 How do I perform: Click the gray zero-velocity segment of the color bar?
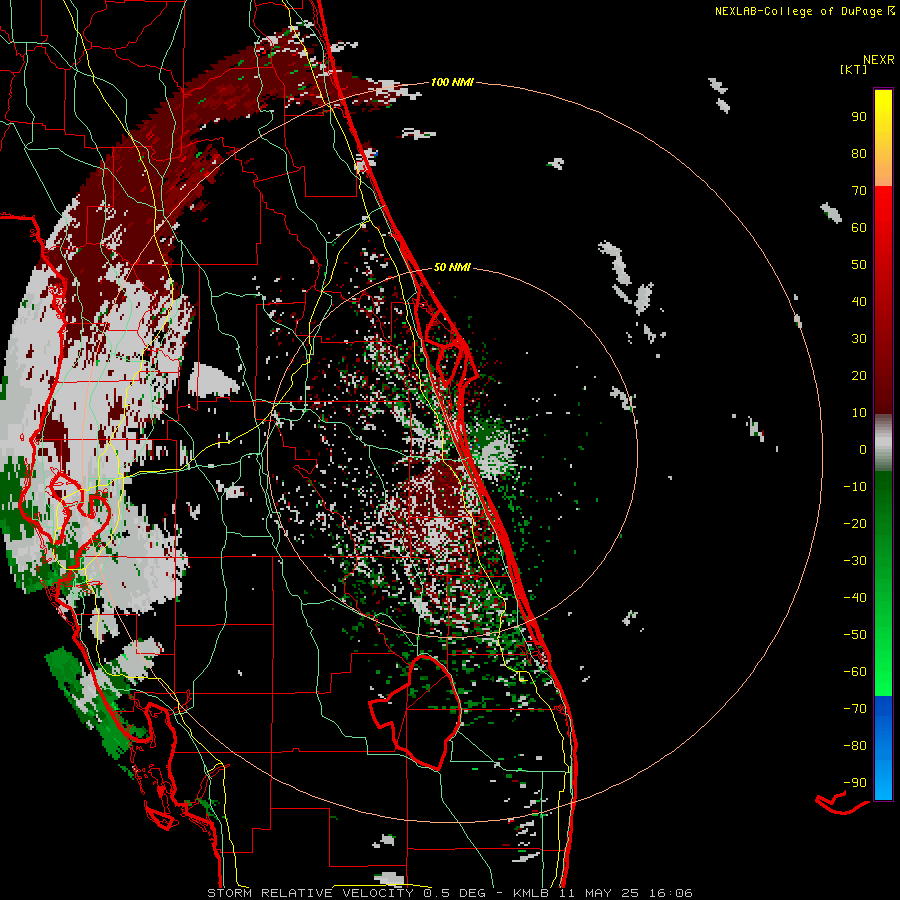883,443
